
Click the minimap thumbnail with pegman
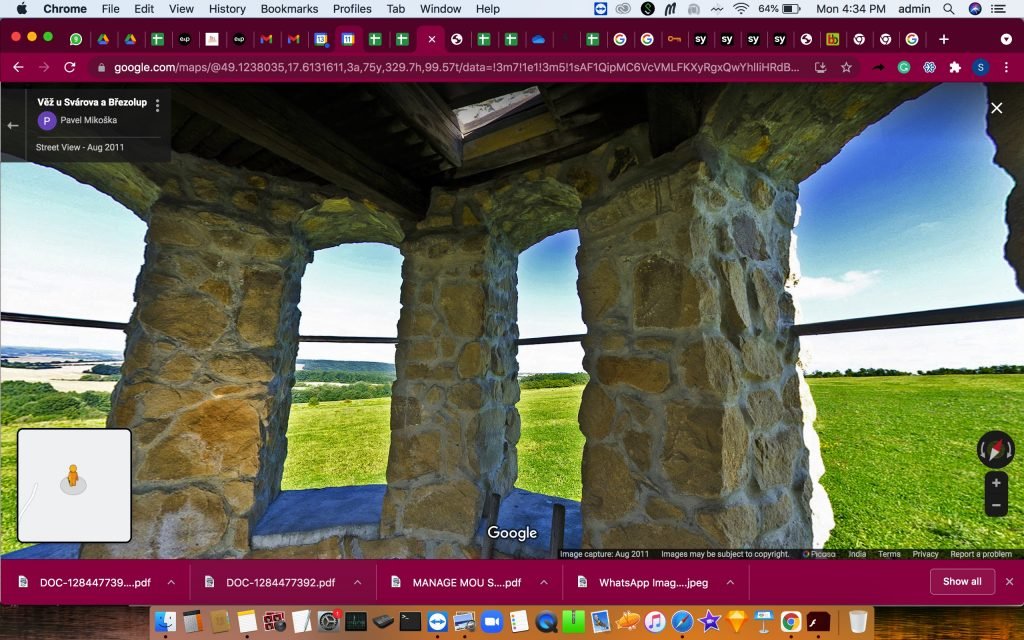[74, 485]
